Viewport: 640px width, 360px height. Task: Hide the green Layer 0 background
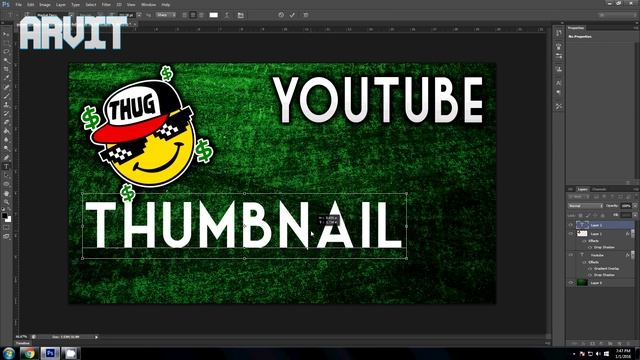tap(571, 282)
